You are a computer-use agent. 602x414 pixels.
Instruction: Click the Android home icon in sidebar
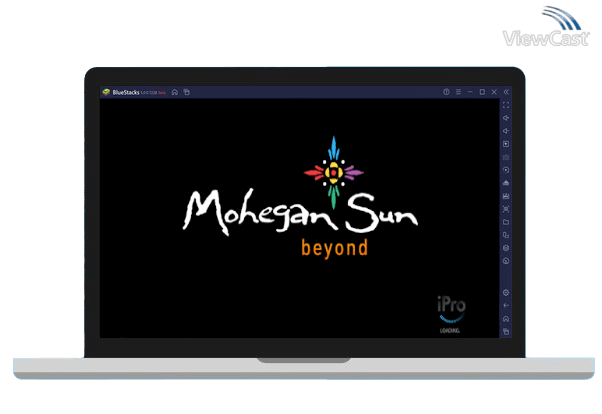[506, 319]
